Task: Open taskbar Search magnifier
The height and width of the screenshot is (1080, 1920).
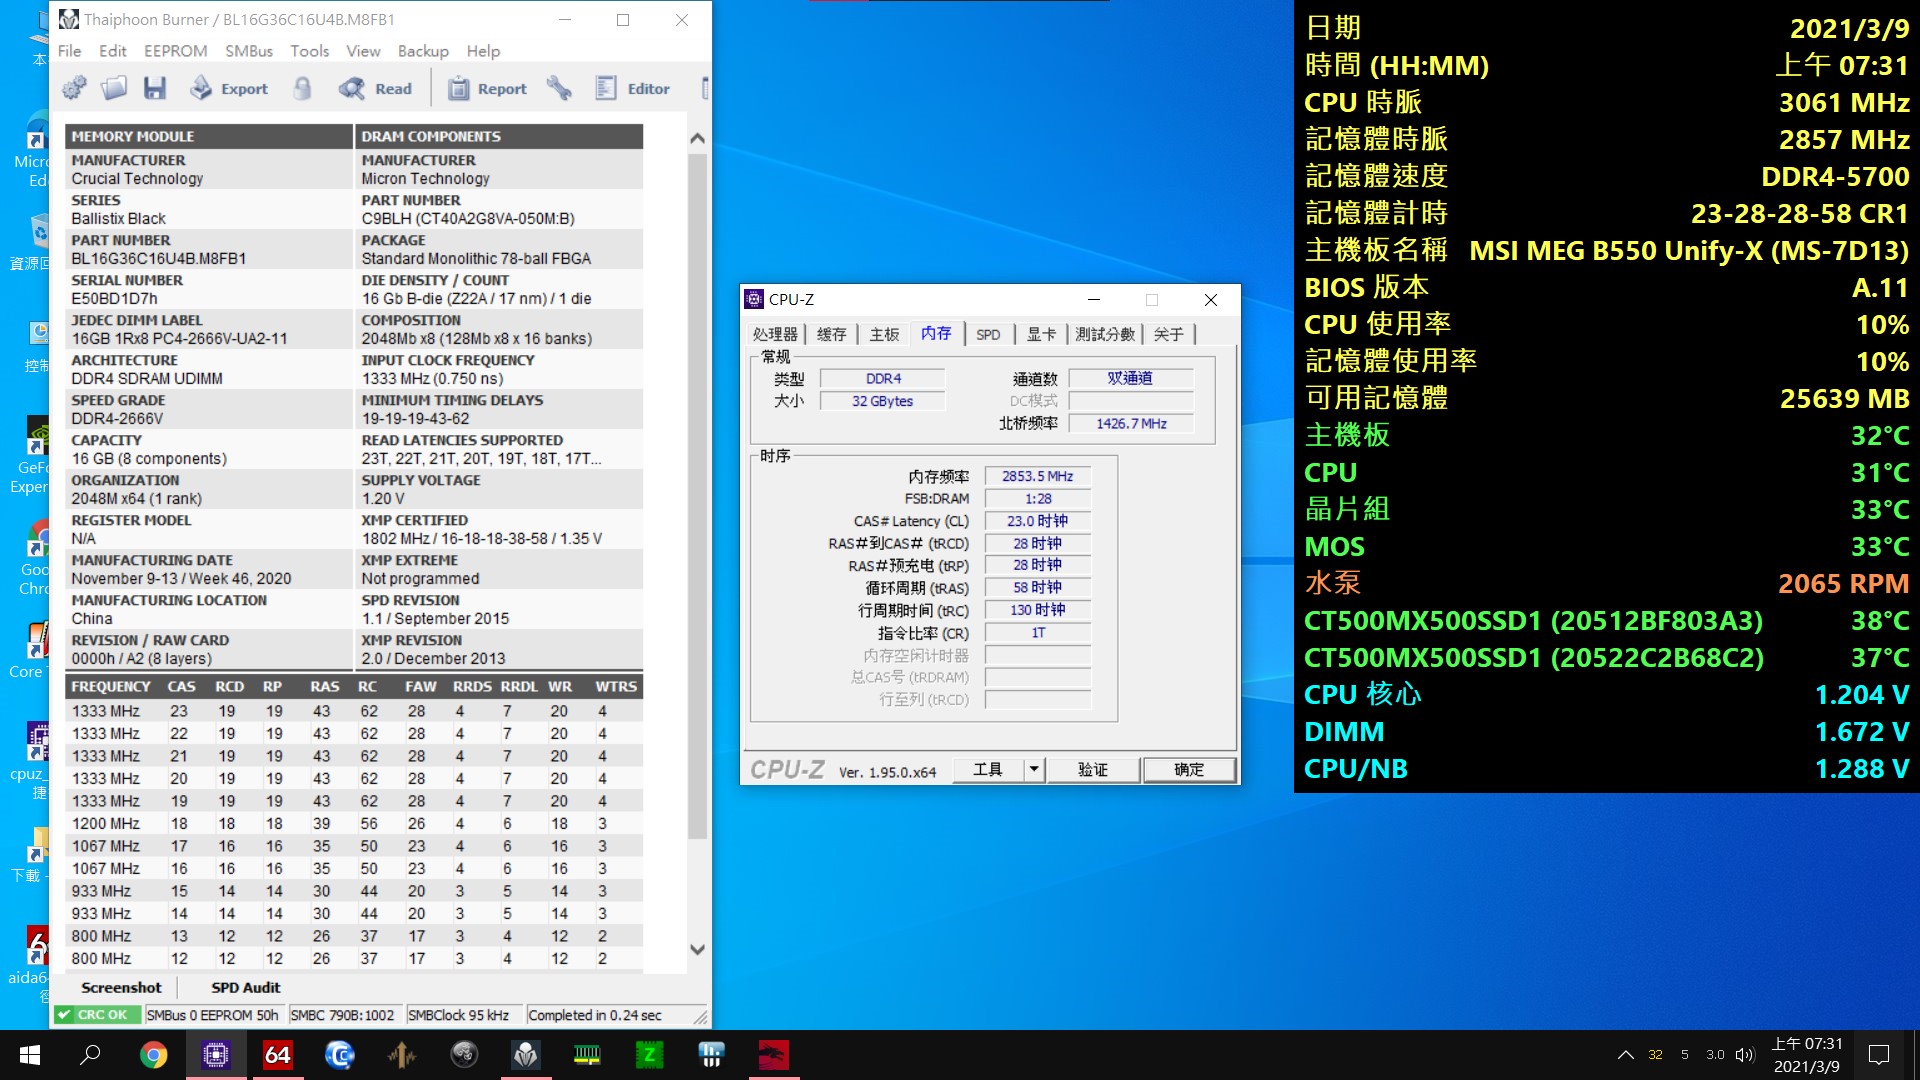Action: (90, 1055)
